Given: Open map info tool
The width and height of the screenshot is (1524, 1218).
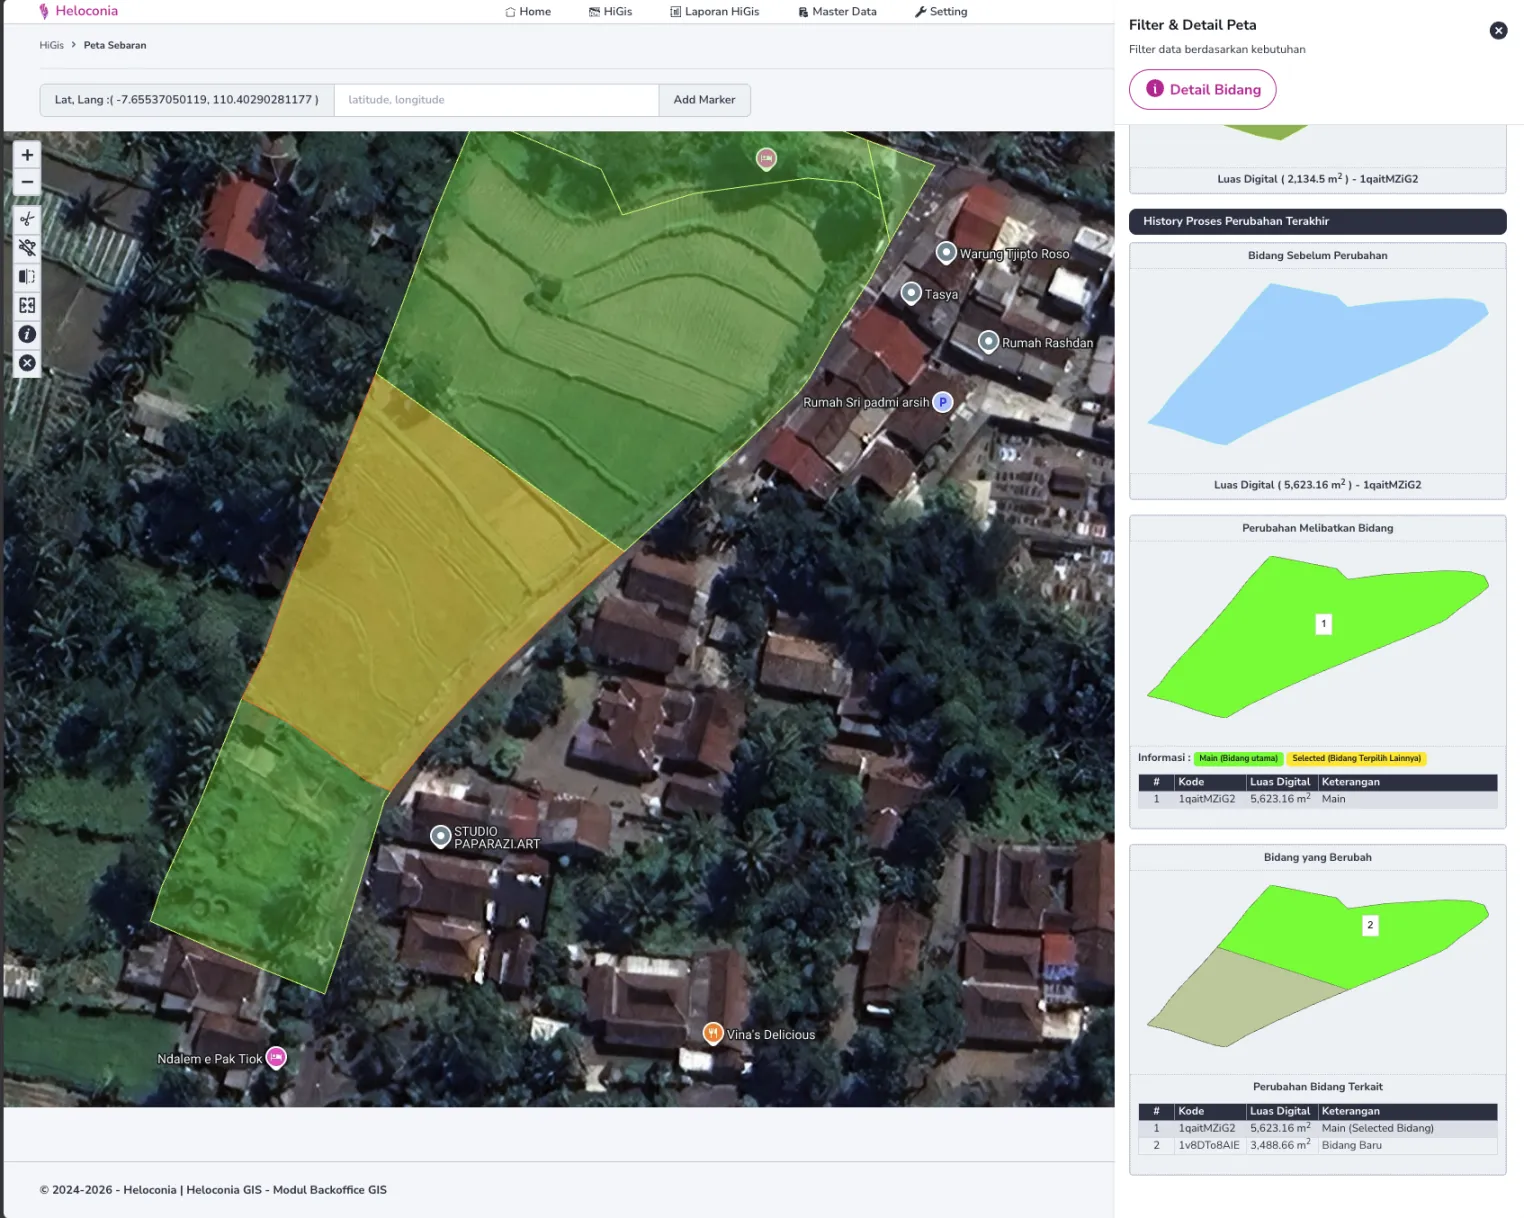Looking at the screenshot, I should (27, 335).
